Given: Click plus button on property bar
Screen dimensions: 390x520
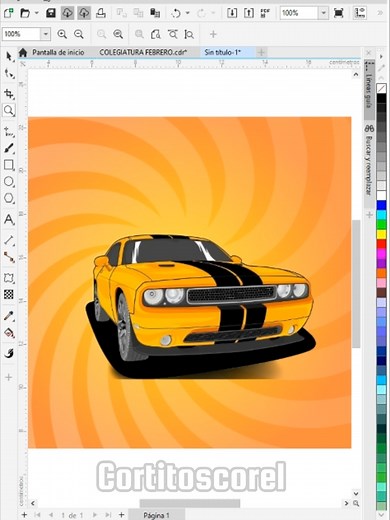Looking at the screenshot, I should (213, 34).
